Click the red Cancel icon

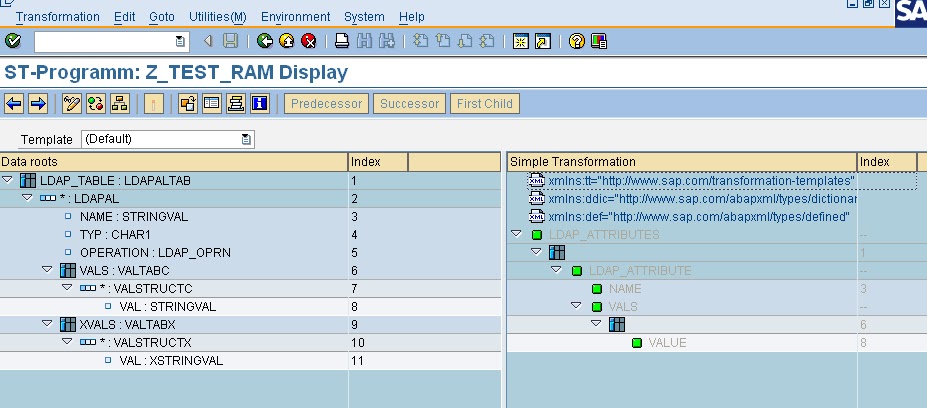pyautogui.click(x=309, y=41)
